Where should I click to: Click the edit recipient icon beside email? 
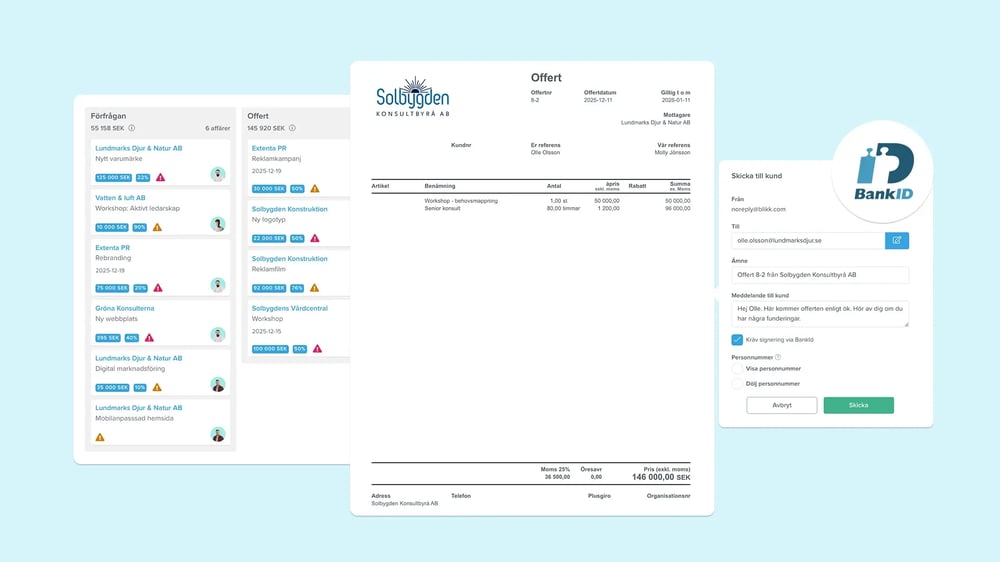(x=897, y=241)
